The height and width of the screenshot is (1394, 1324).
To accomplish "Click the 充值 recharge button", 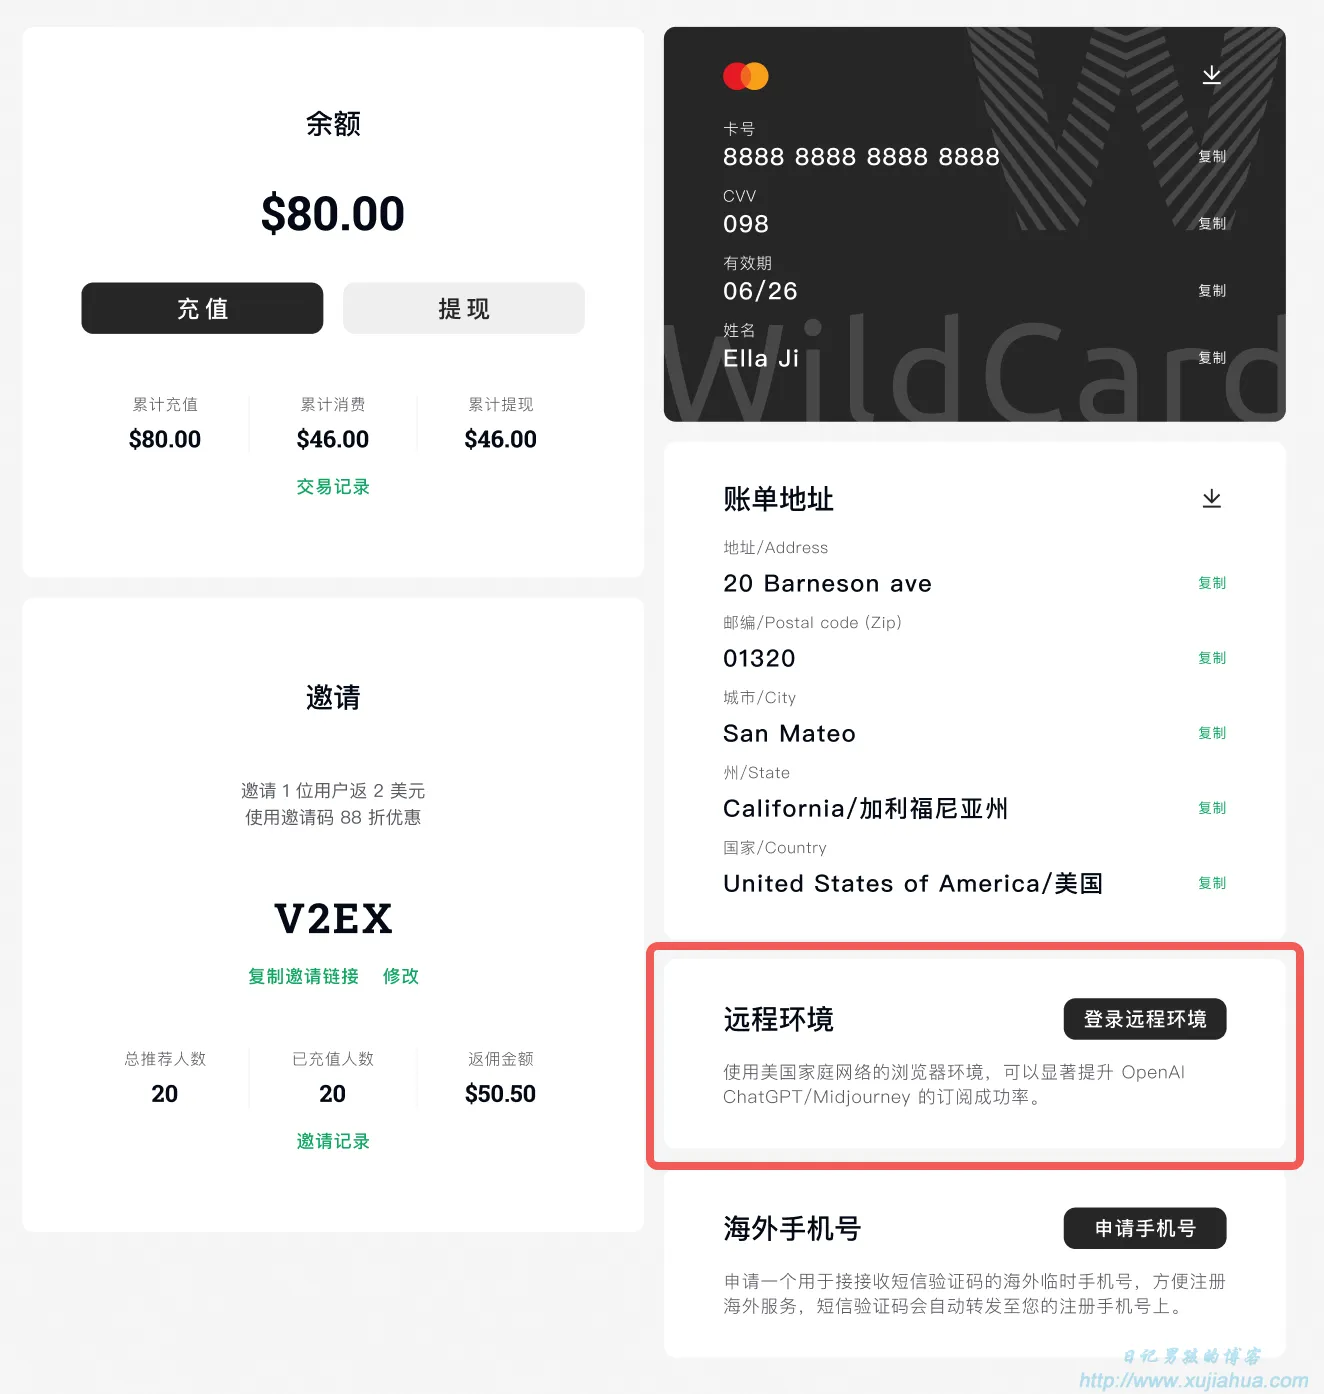I will pyautogui.click(x=202, y=308).
